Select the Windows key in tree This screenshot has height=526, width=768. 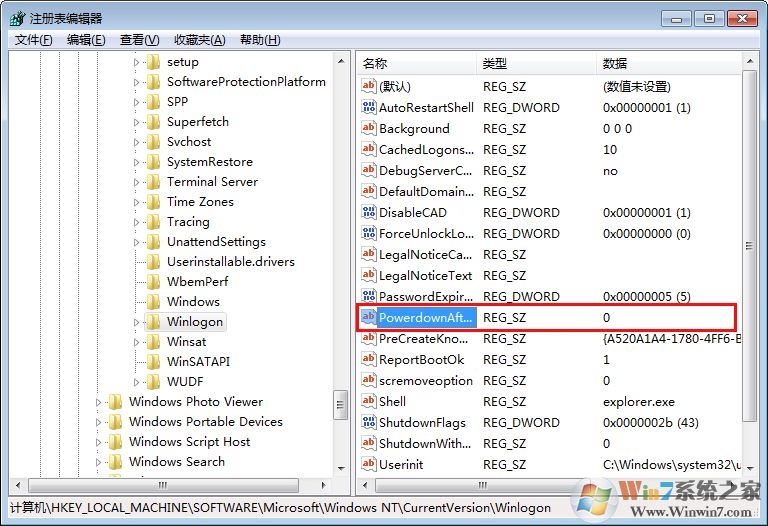[193, 302]
